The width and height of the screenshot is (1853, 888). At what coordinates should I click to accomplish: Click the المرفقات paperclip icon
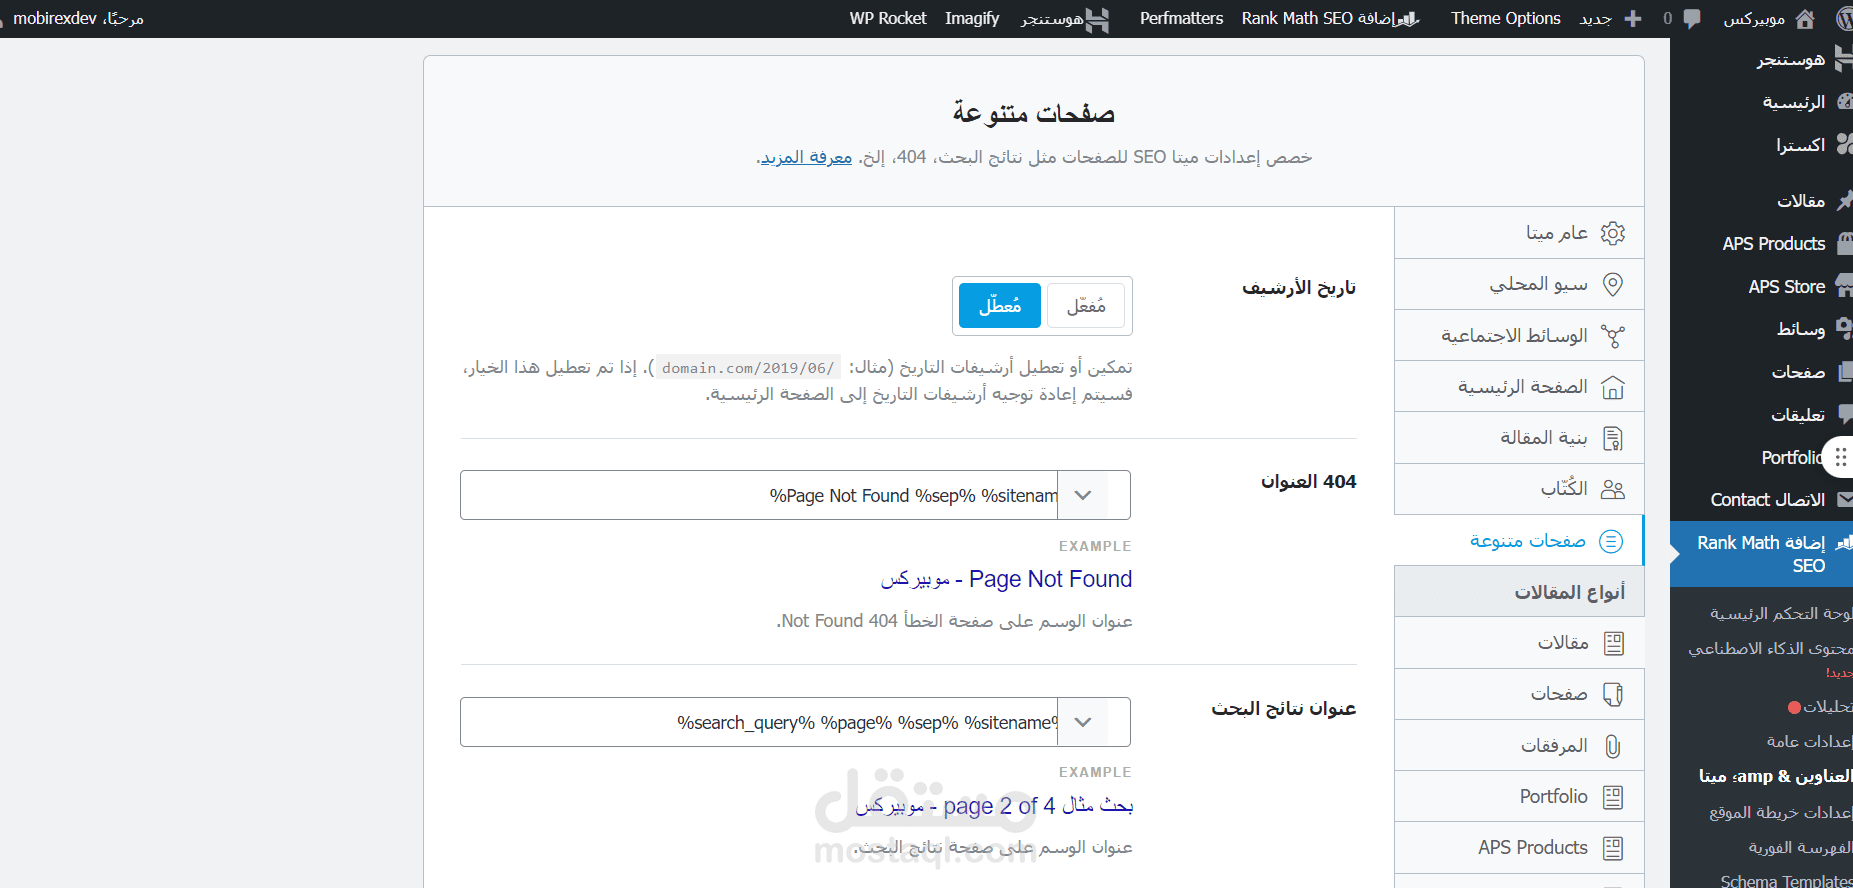(1612, 746)
